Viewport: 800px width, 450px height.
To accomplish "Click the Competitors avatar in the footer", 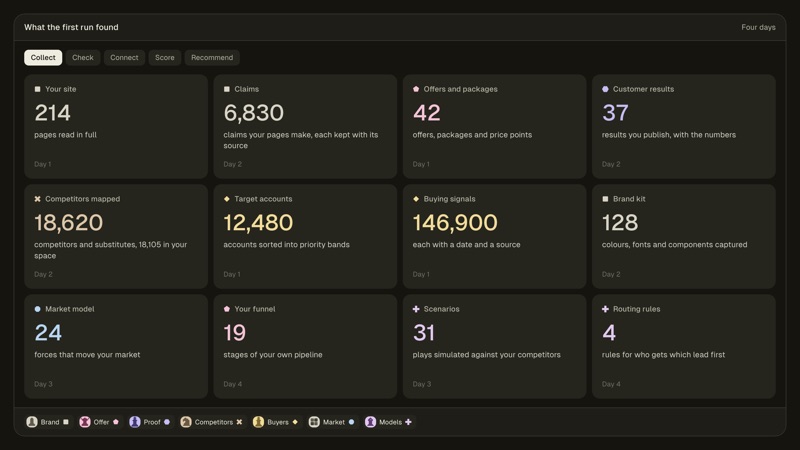I will [186, 422].
